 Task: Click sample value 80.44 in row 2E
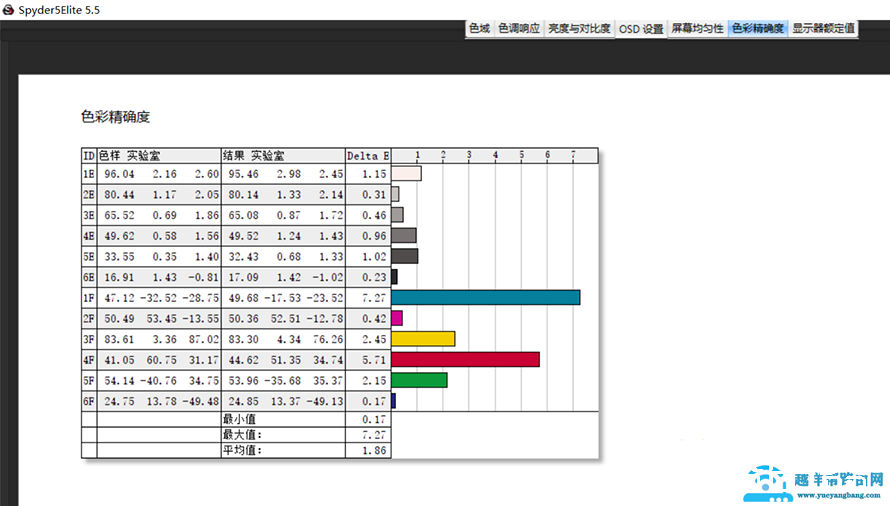click(x=119, y=194)
